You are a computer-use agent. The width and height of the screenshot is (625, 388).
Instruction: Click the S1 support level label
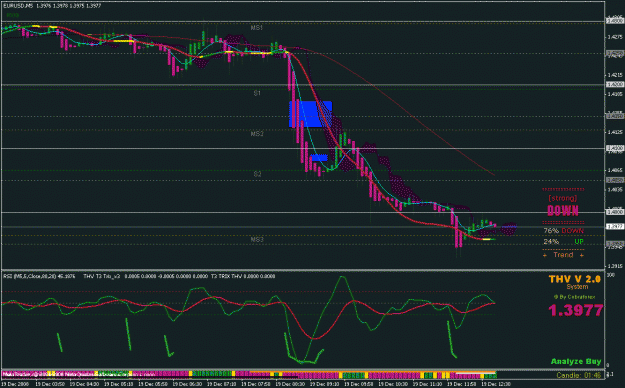257,93
